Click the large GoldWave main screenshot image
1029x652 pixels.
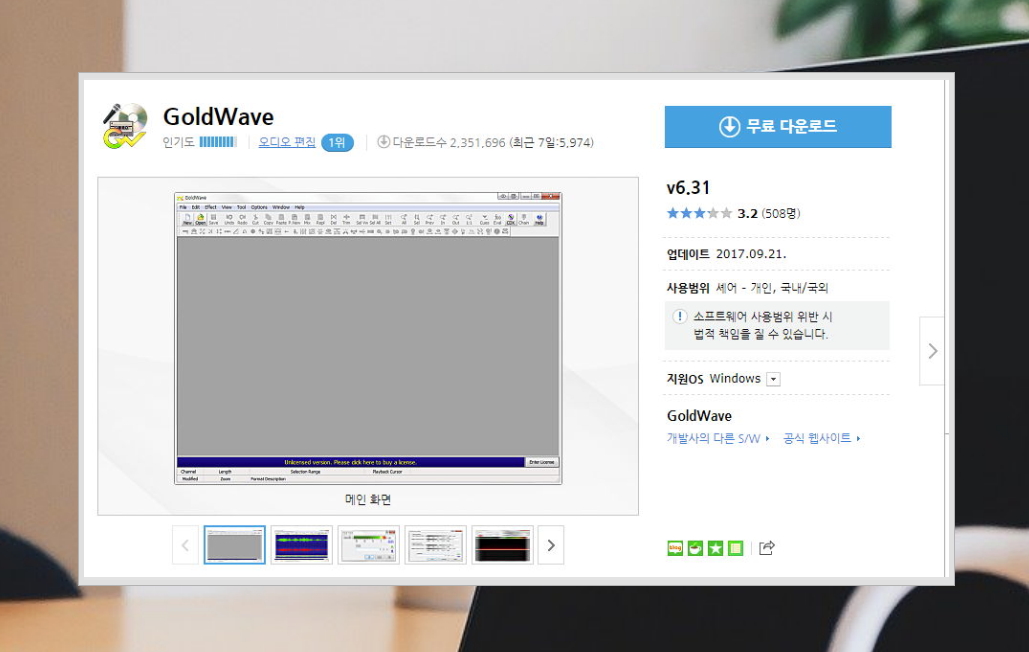point(368,338)
